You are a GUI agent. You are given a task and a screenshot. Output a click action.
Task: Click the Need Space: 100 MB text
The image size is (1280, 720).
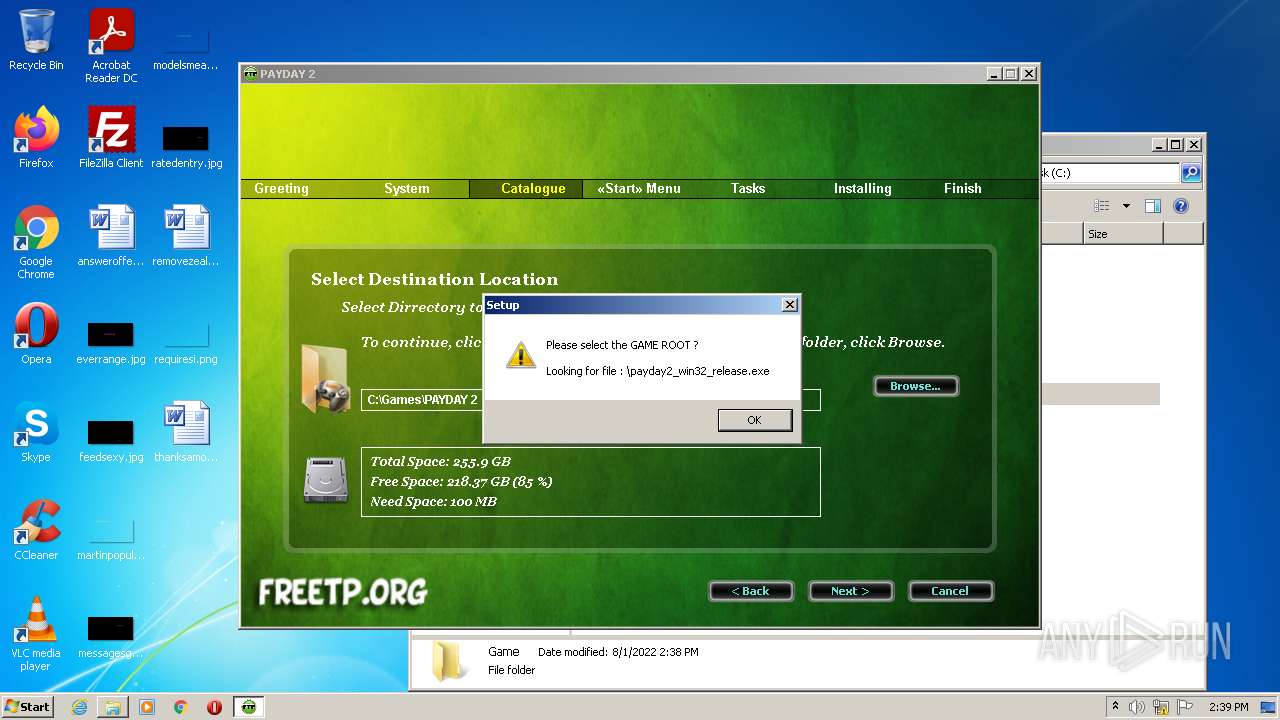(434, 501)
